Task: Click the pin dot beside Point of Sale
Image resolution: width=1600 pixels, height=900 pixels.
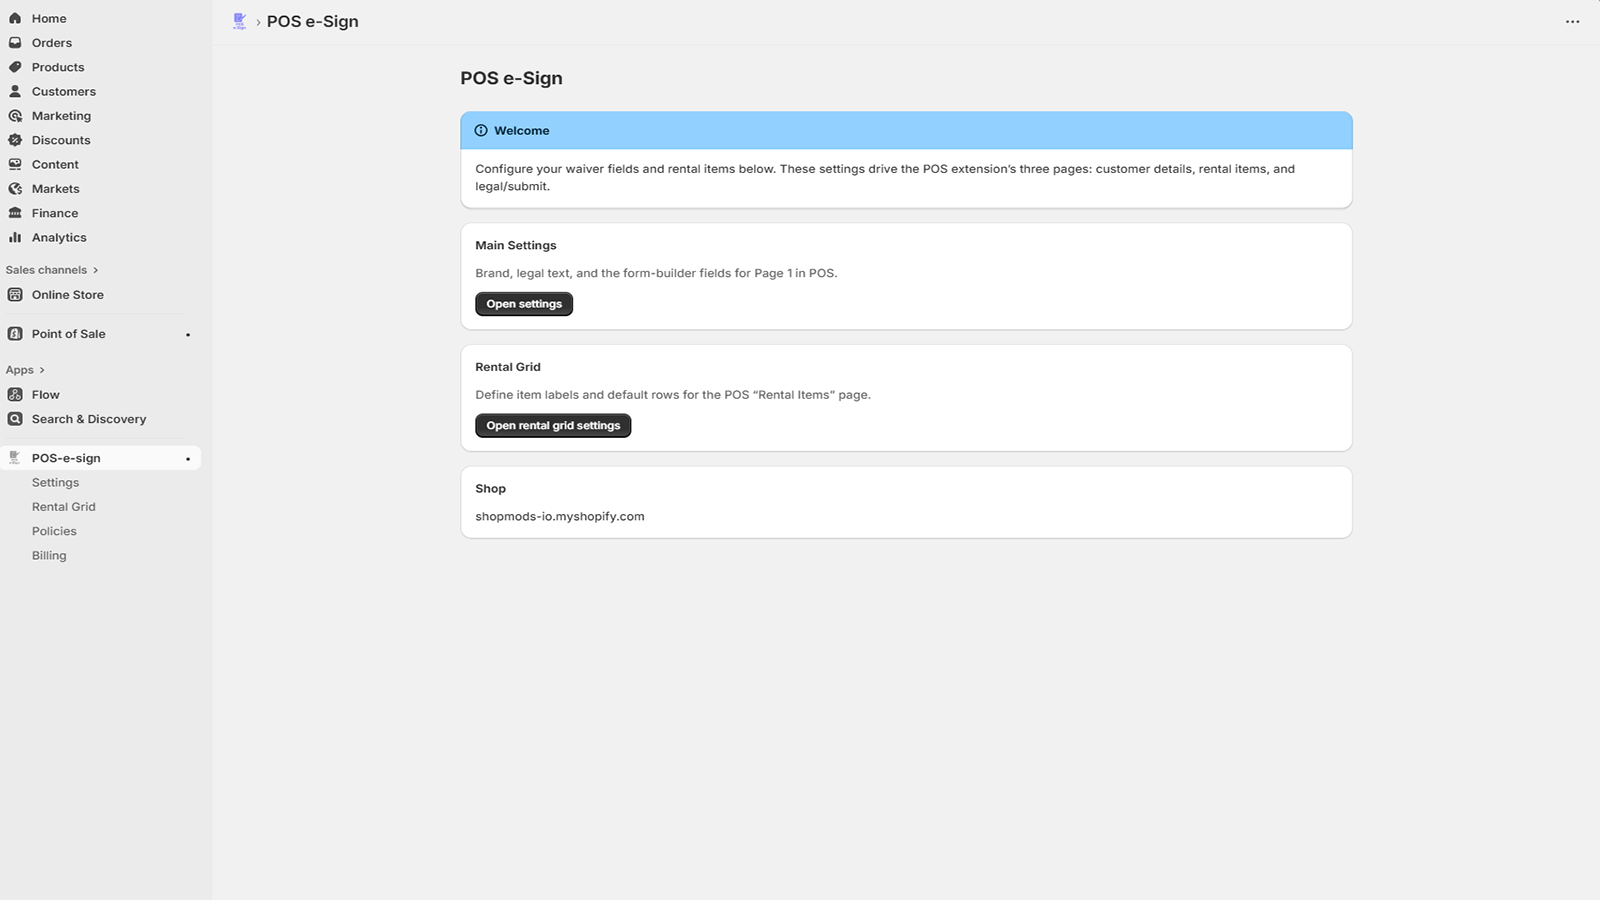Action: [x=188, y=335]
